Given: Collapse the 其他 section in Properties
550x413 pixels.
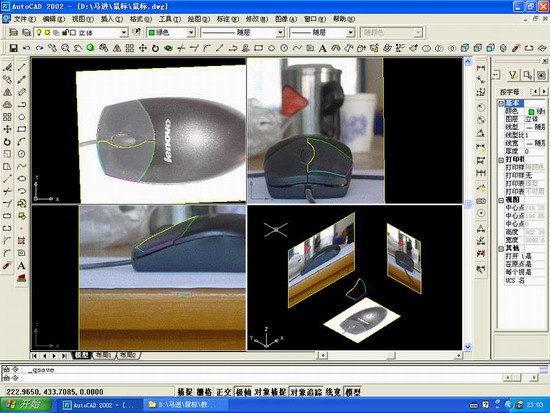Looking at the screenshot, I should pyautogui.click(x=501, y=248).
